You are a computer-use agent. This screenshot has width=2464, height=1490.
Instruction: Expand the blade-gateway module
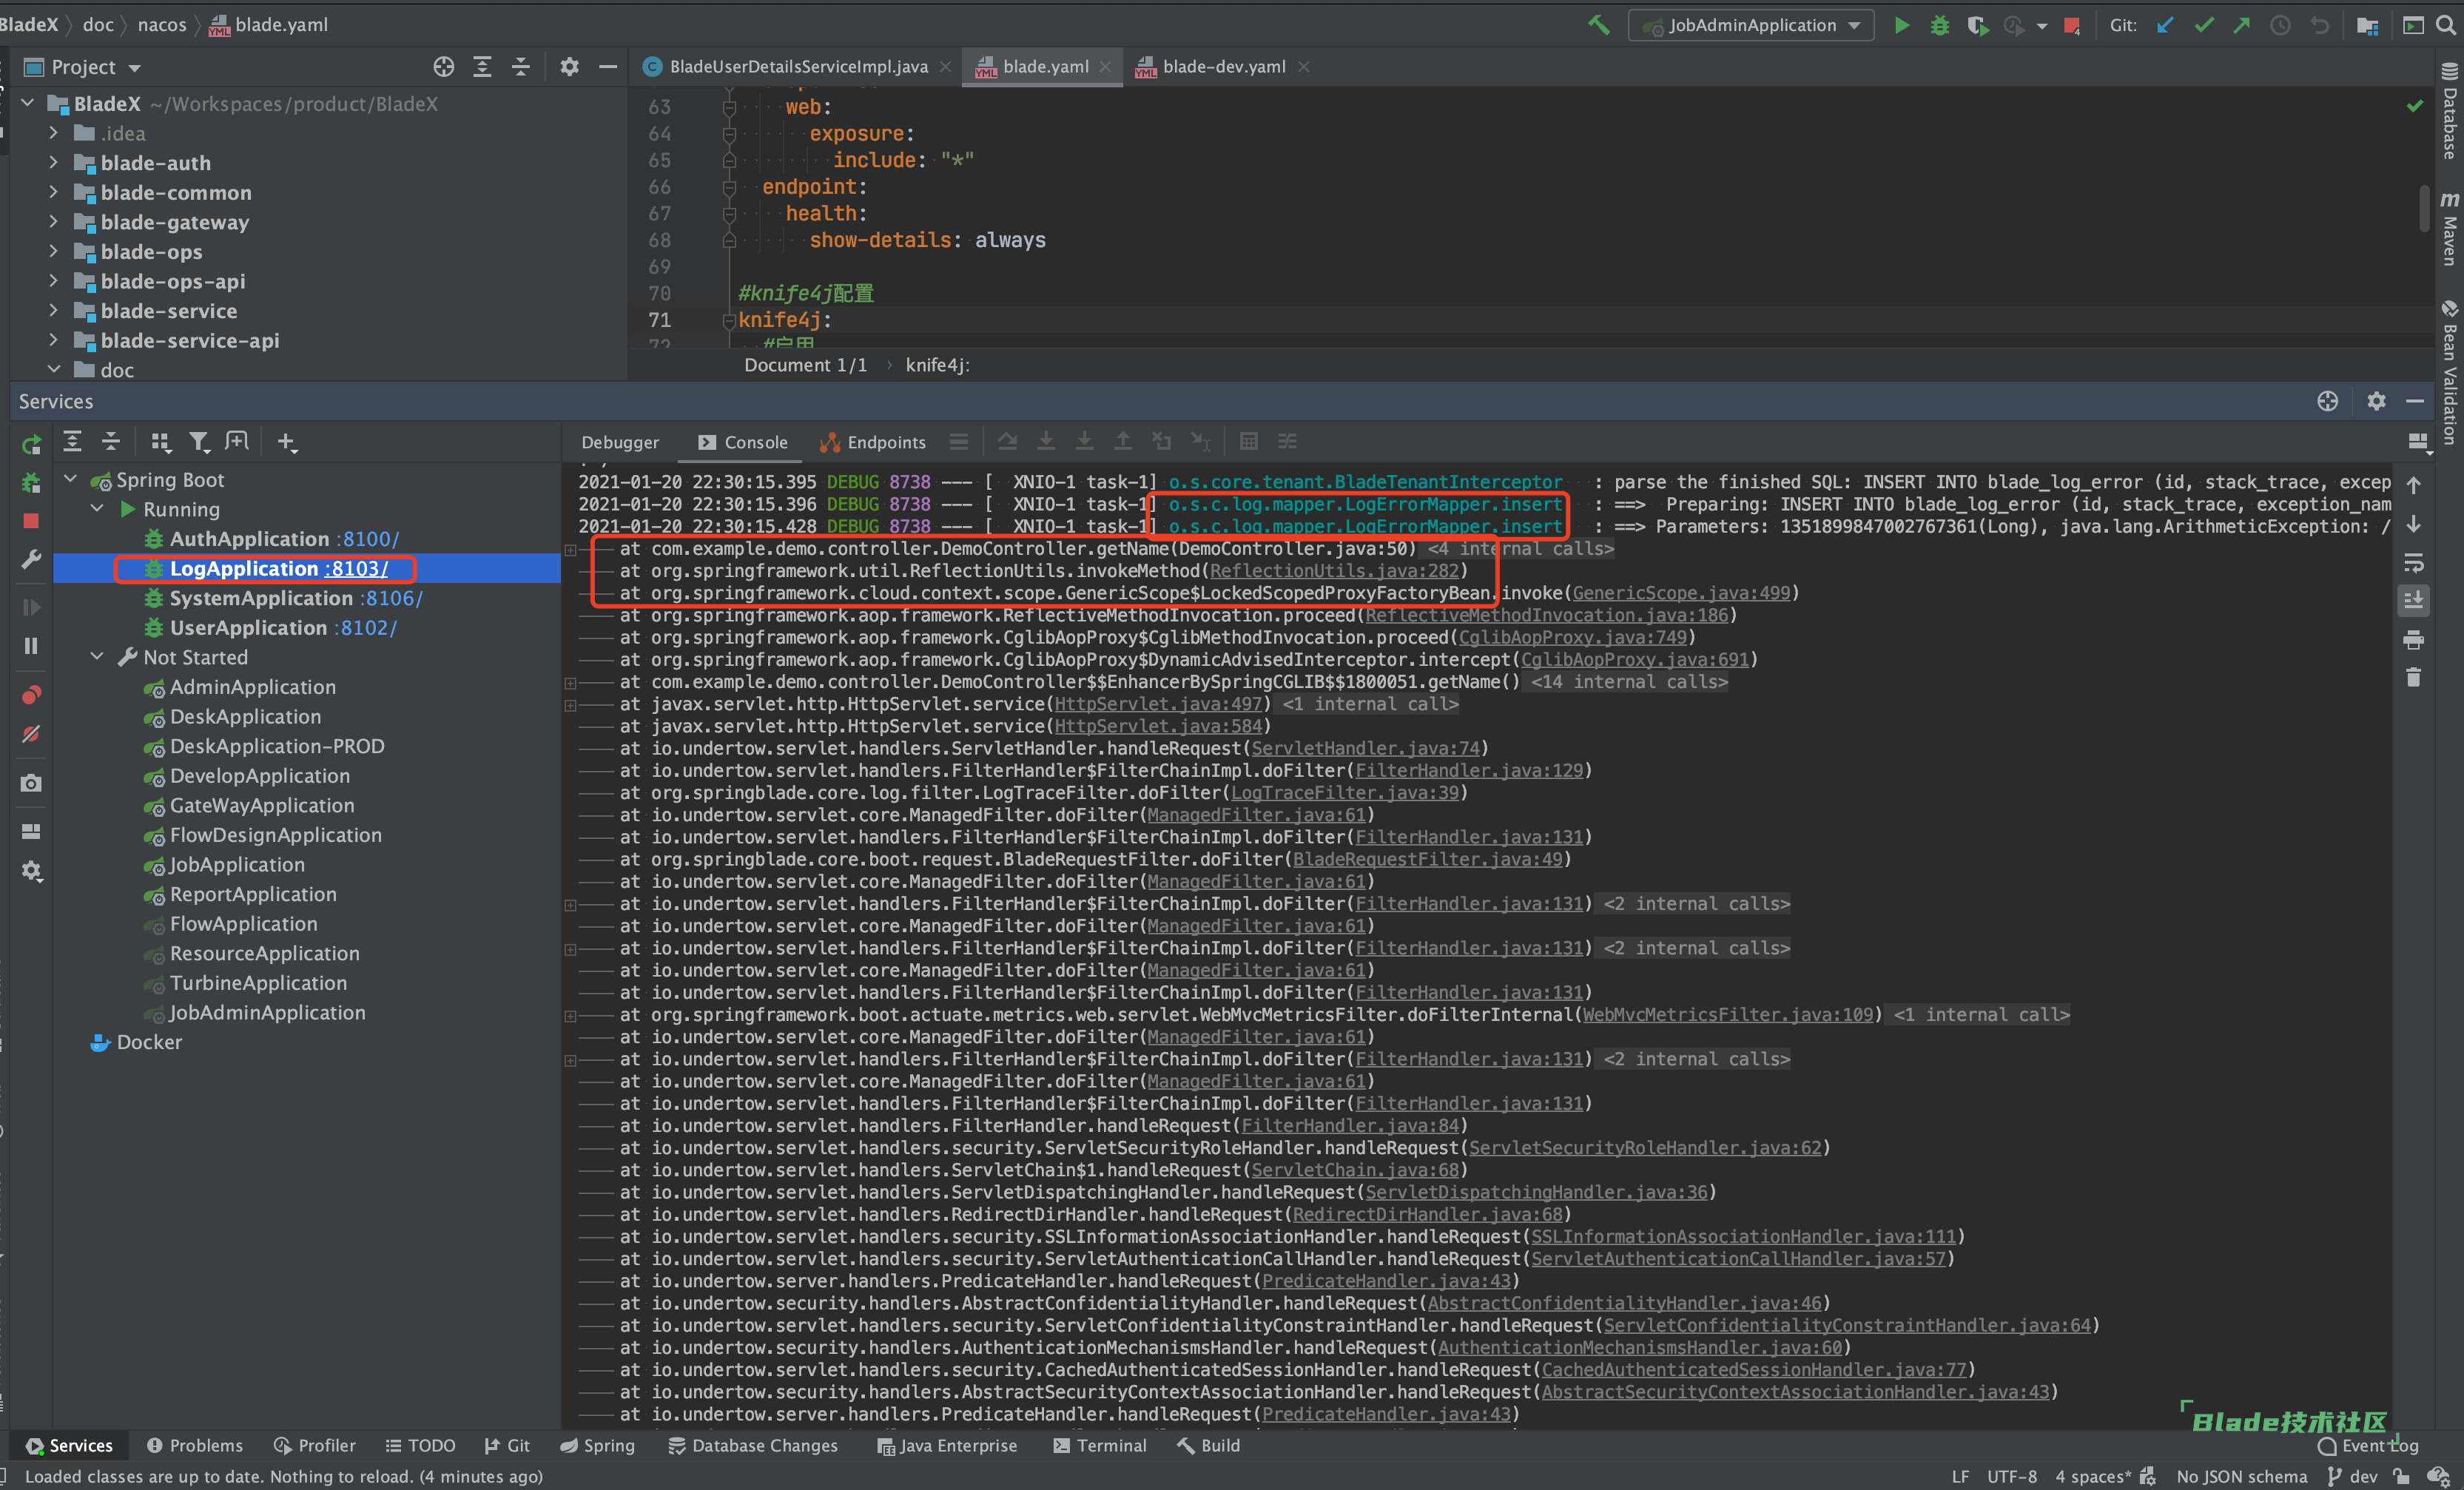pyautogui.click(x=53, y=222)
